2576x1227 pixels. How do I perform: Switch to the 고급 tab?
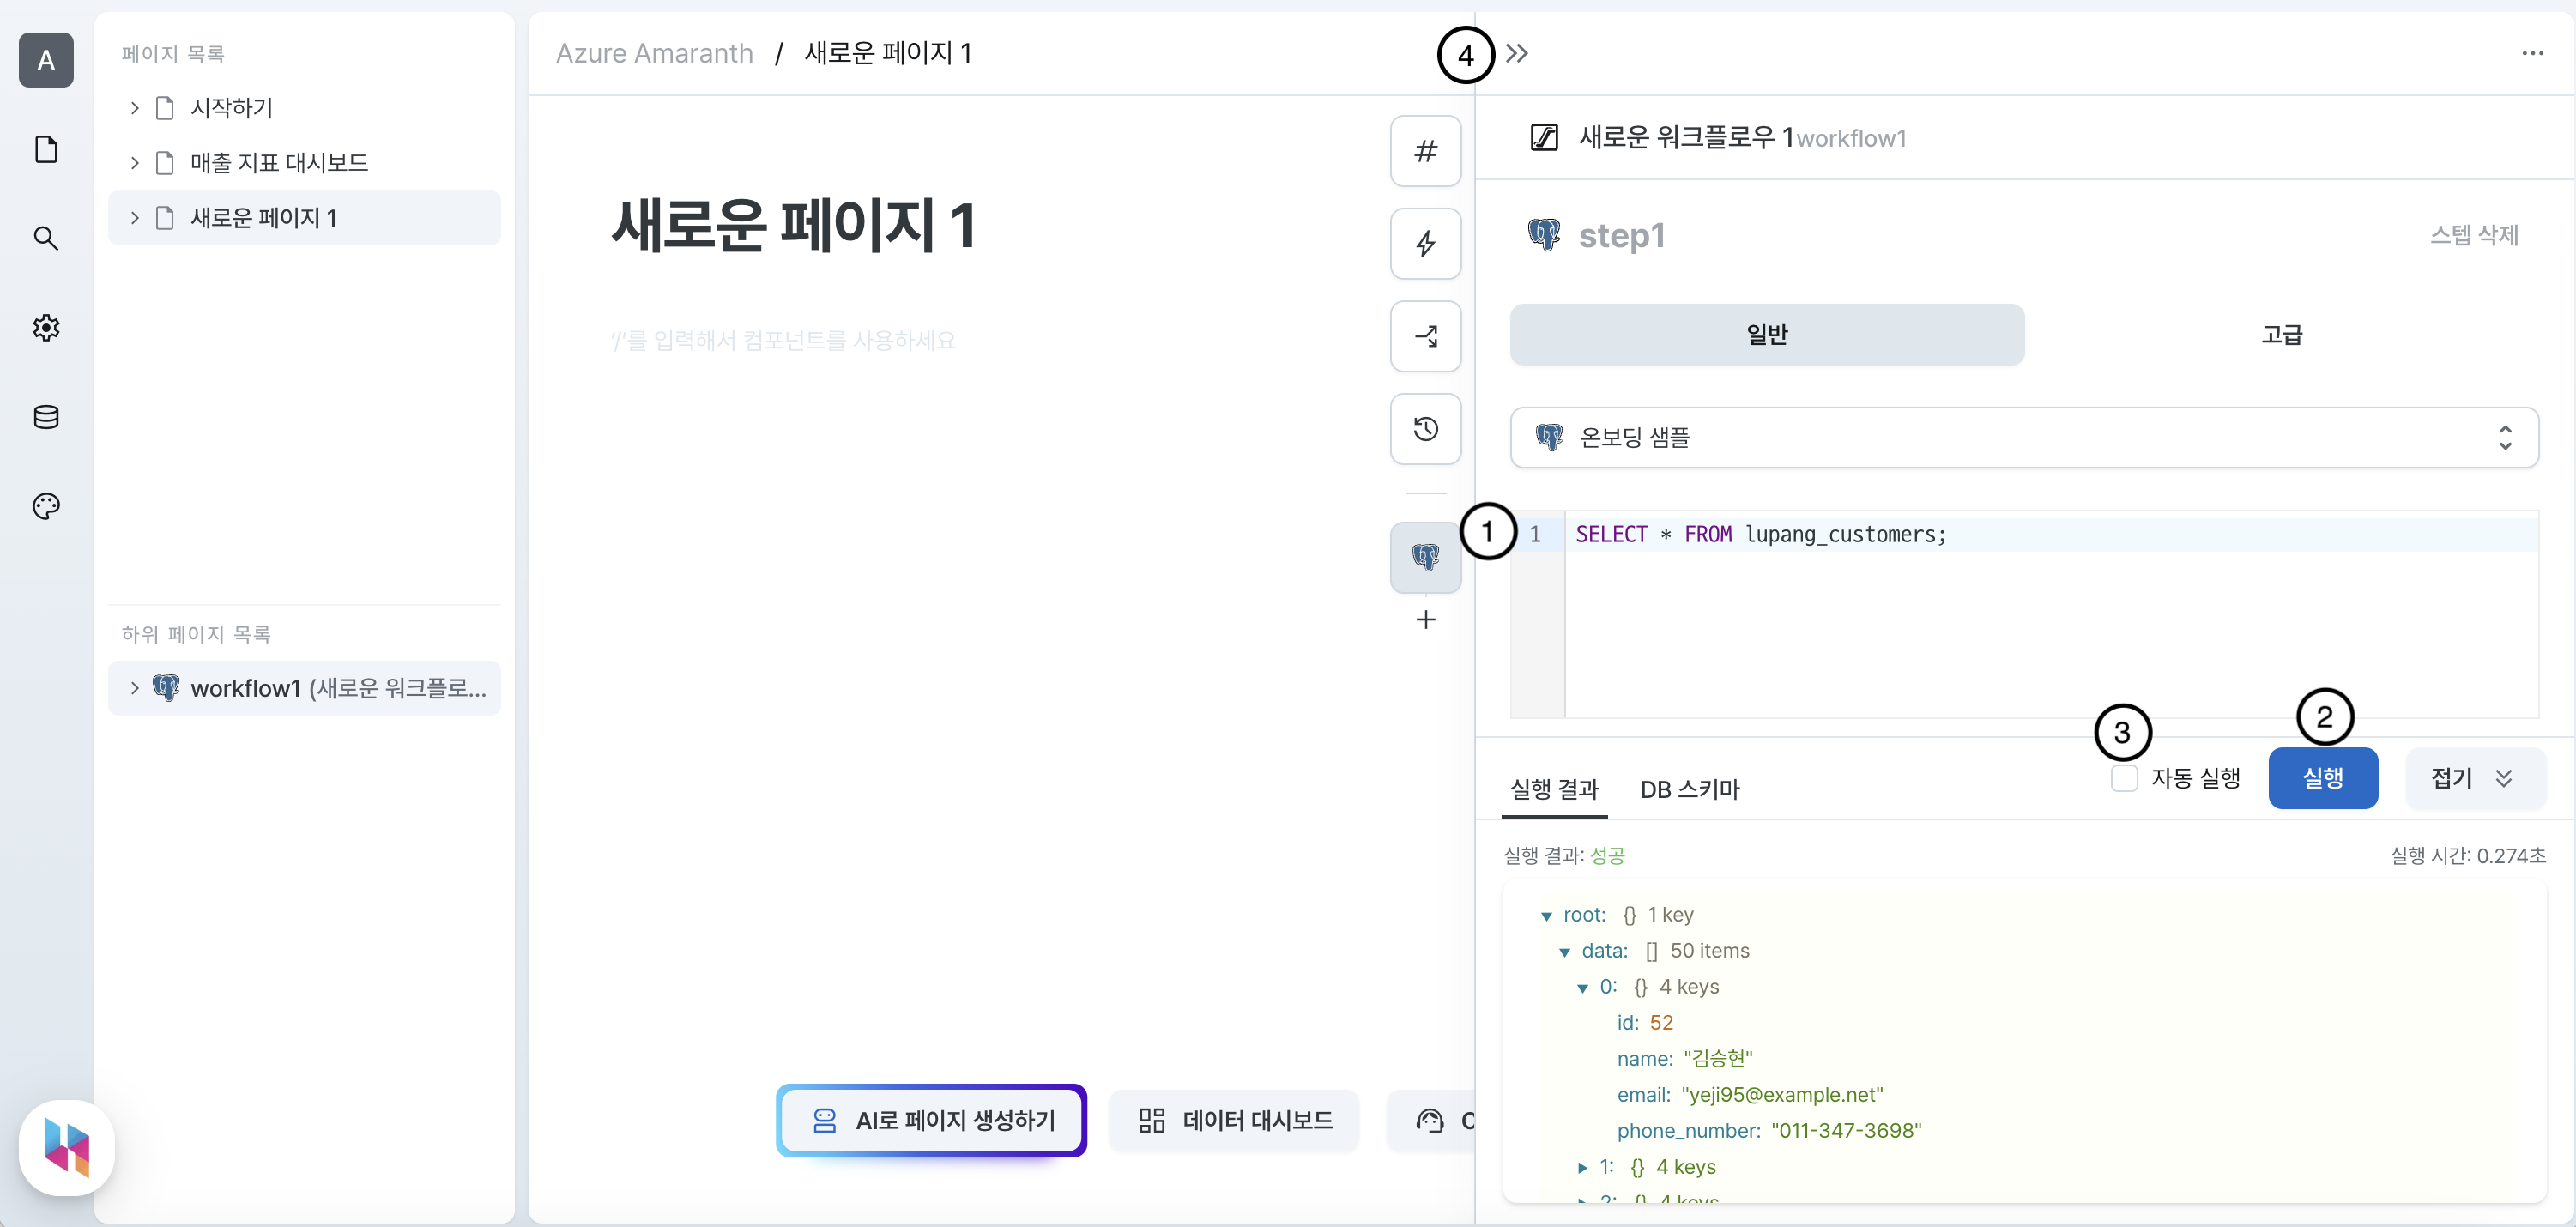(2282, 335)
